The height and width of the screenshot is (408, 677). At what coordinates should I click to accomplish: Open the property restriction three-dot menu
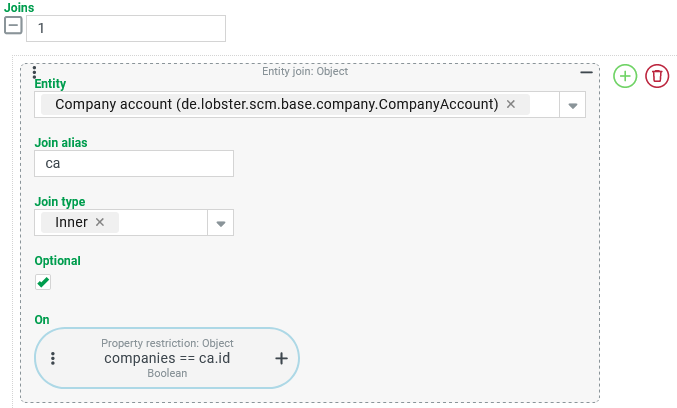pos(53,358)
